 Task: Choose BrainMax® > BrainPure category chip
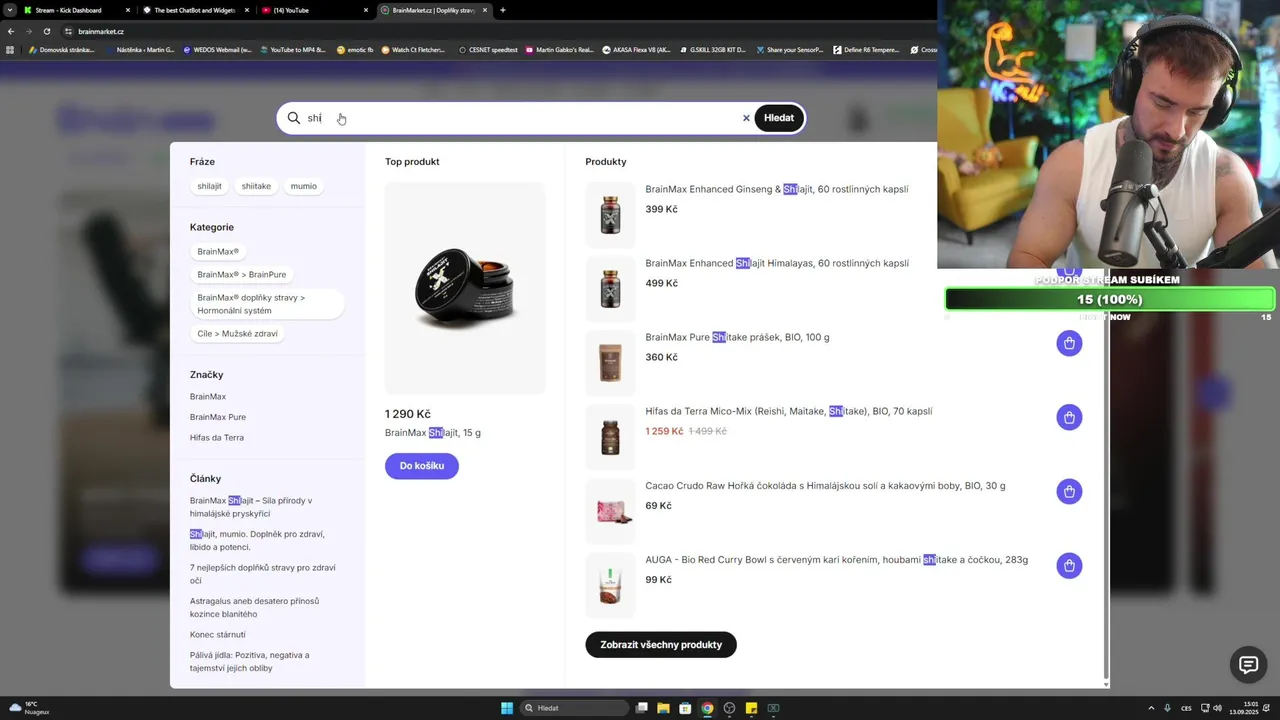(x=242, y=274)
